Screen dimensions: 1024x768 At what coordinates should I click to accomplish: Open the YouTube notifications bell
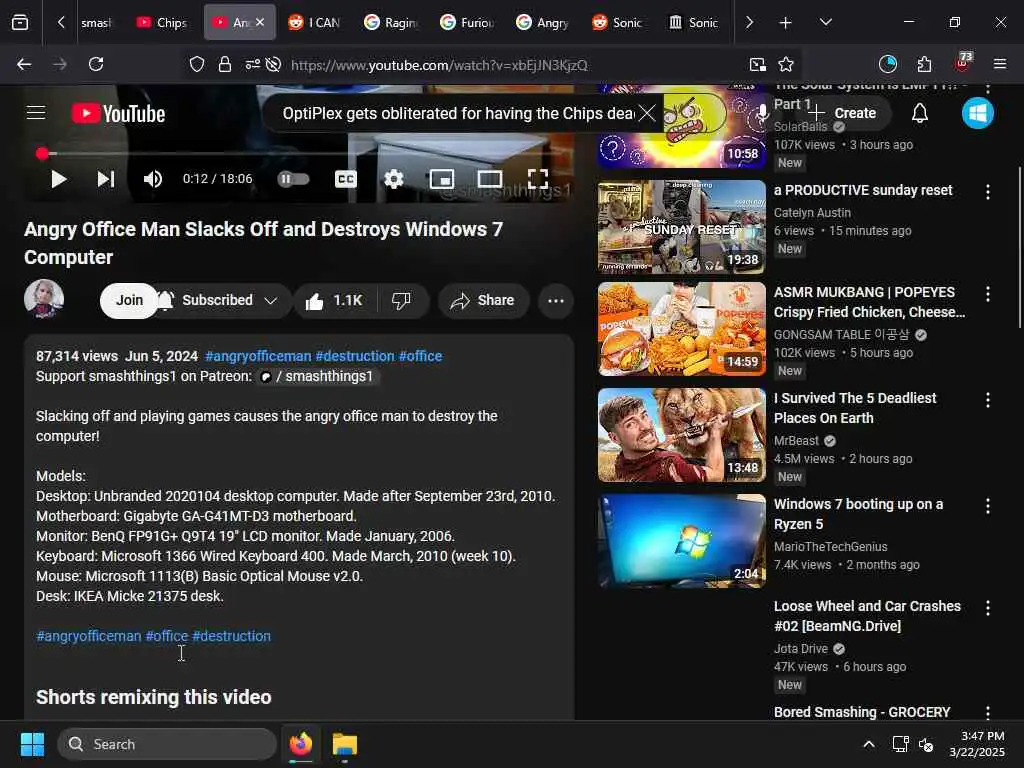tap(920, 113)
